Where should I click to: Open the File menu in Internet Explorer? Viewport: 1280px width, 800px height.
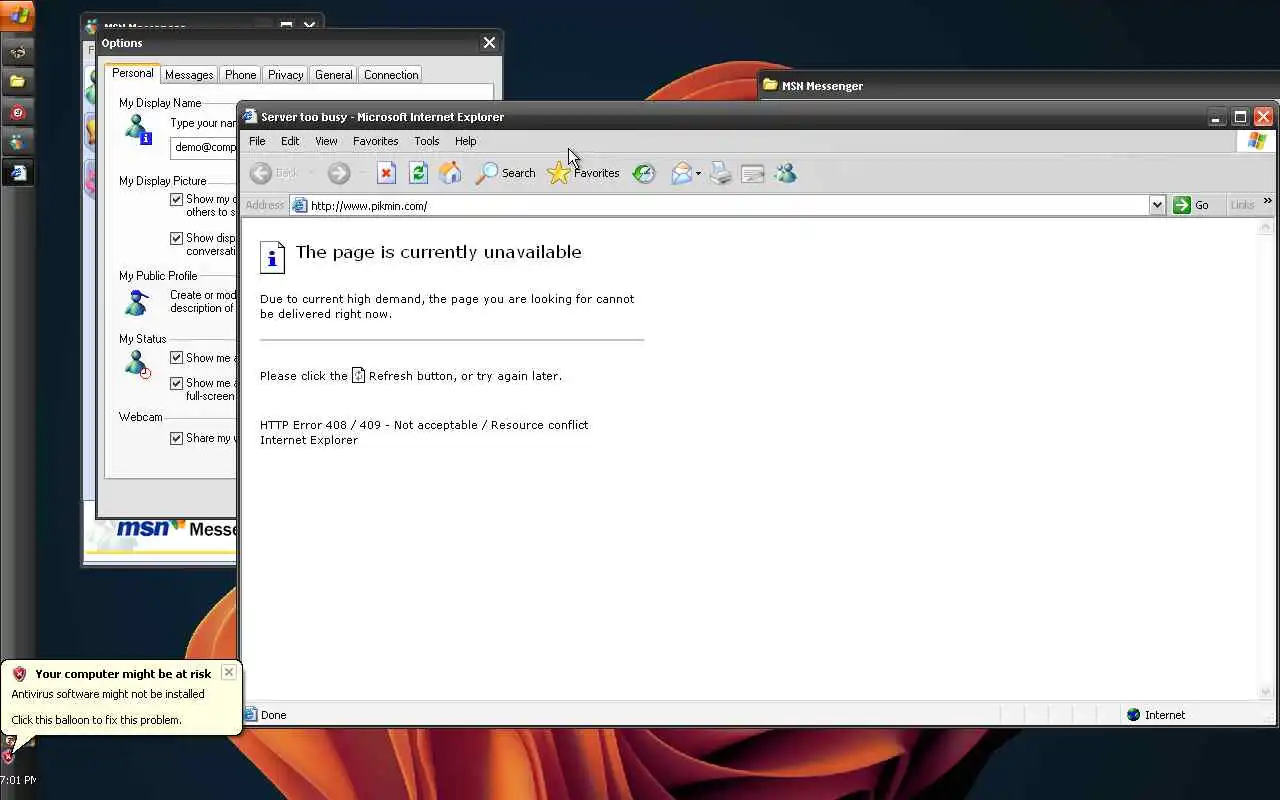tap(257, 141)
